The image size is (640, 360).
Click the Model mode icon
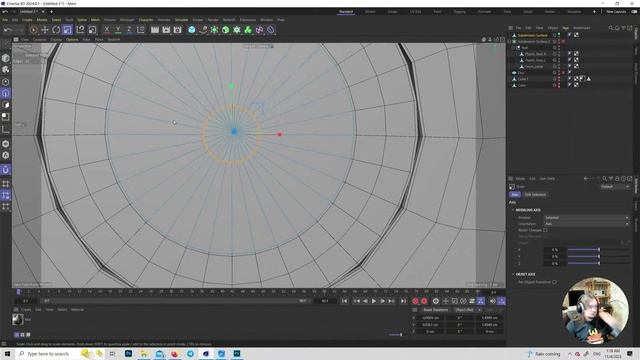click(5, 58)
